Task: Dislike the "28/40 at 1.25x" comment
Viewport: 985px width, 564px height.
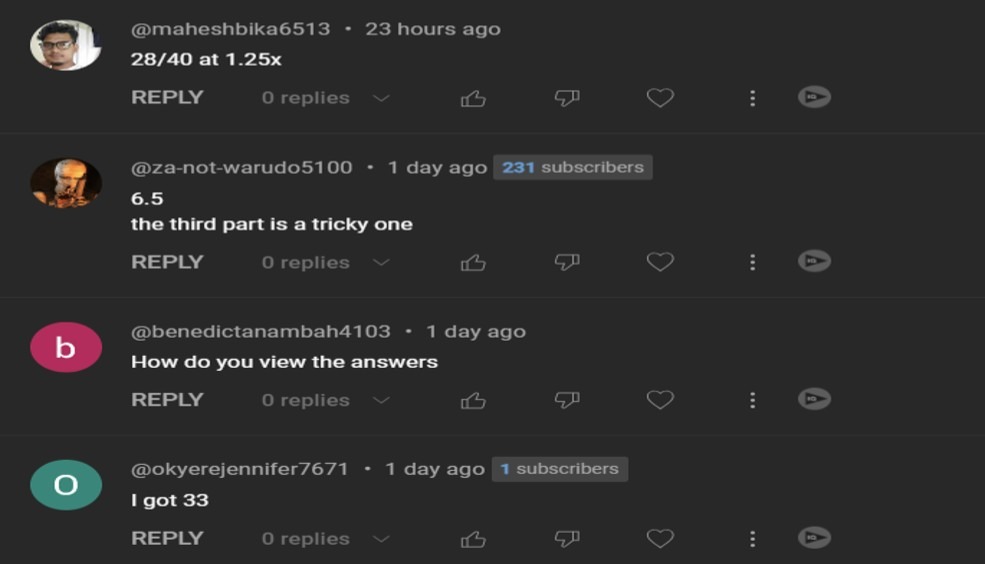Action: coord(567,98)
